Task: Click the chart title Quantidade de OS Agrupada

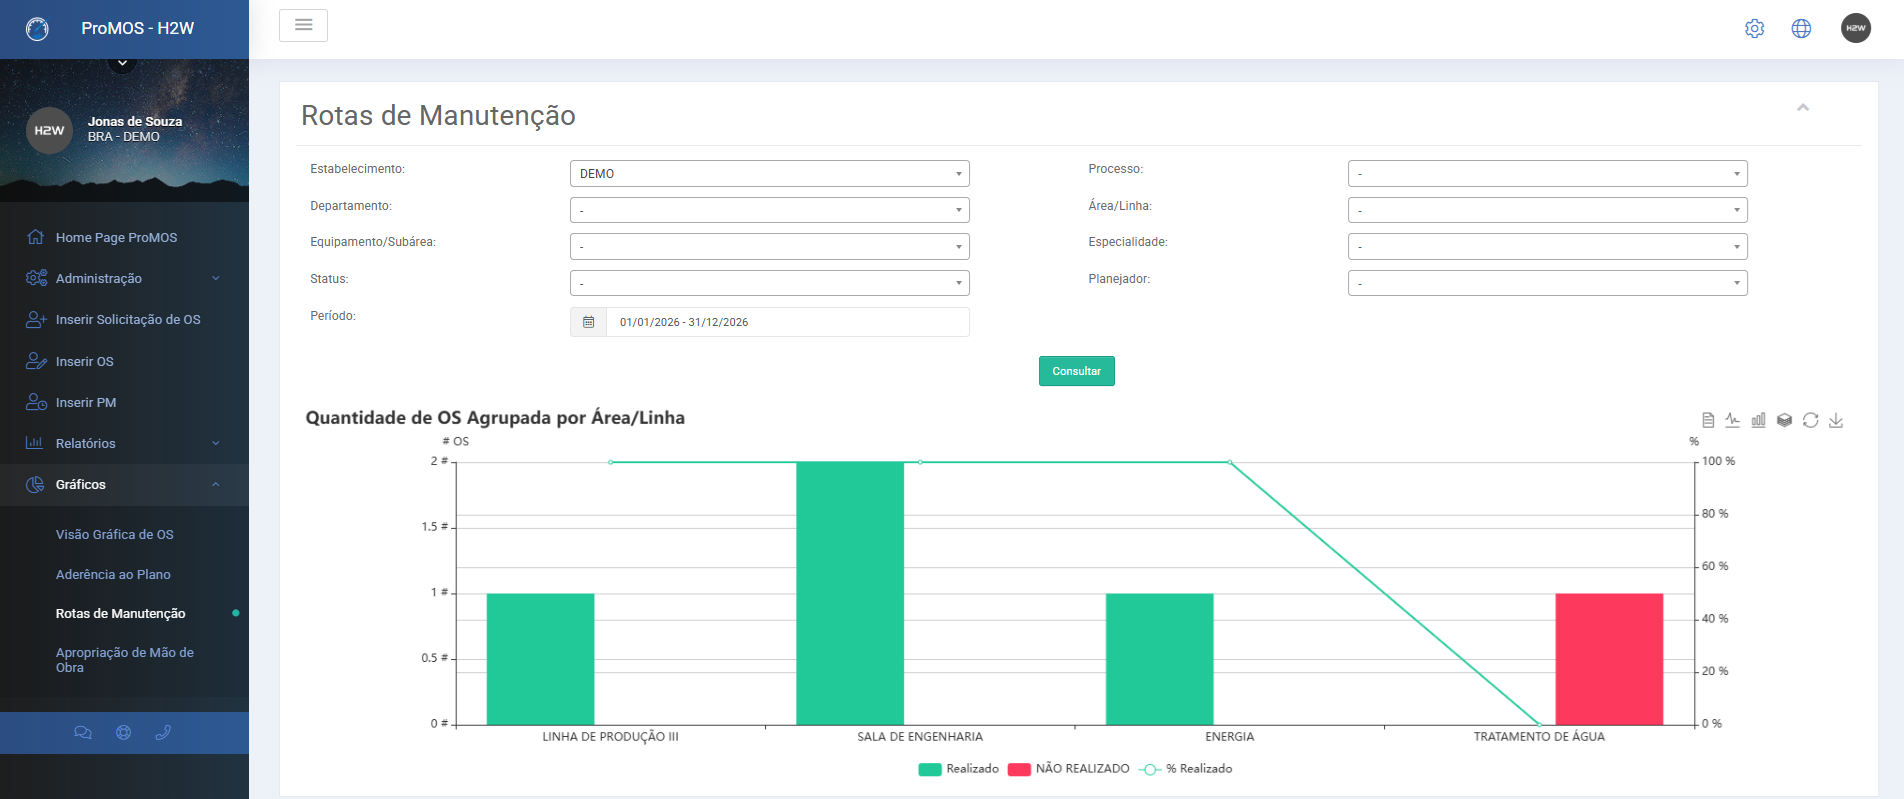Action: (x=495, y=418)
